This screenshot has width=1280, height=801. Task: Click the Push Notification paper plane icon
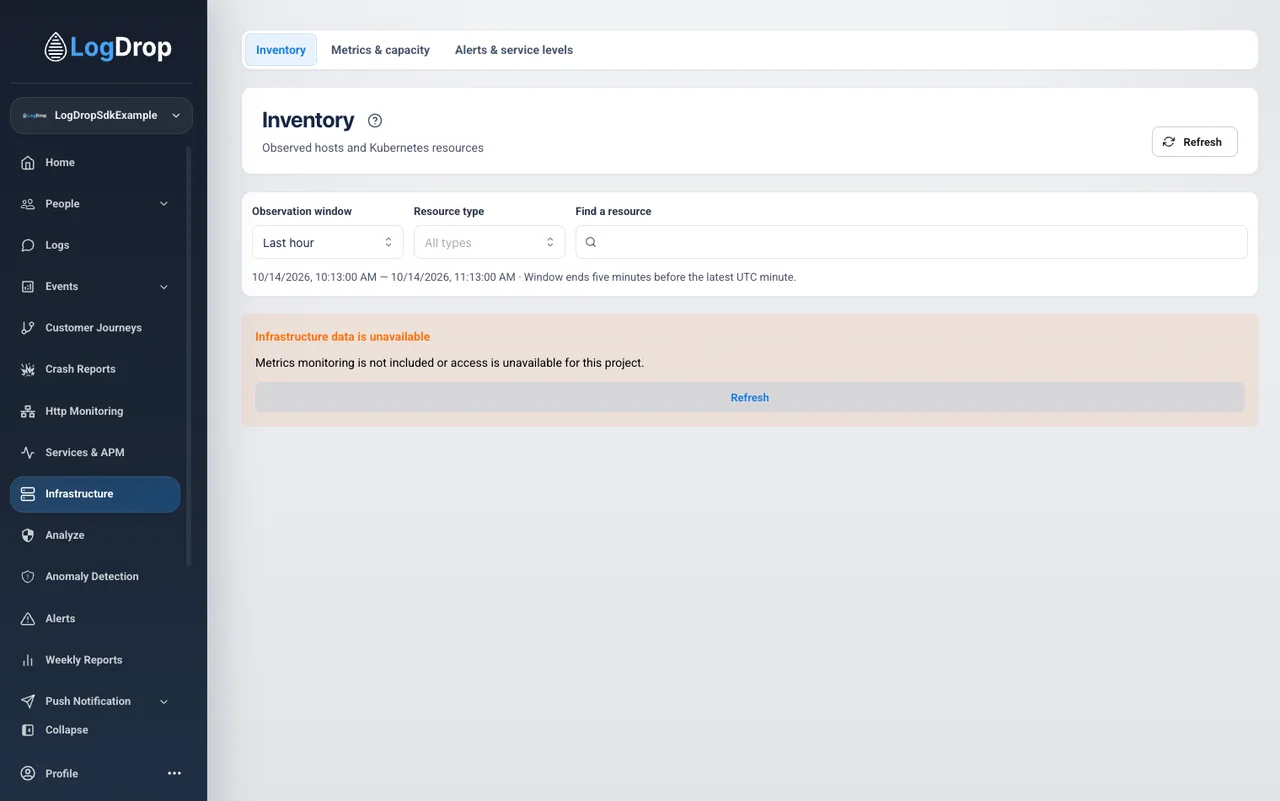click(28, 701)
